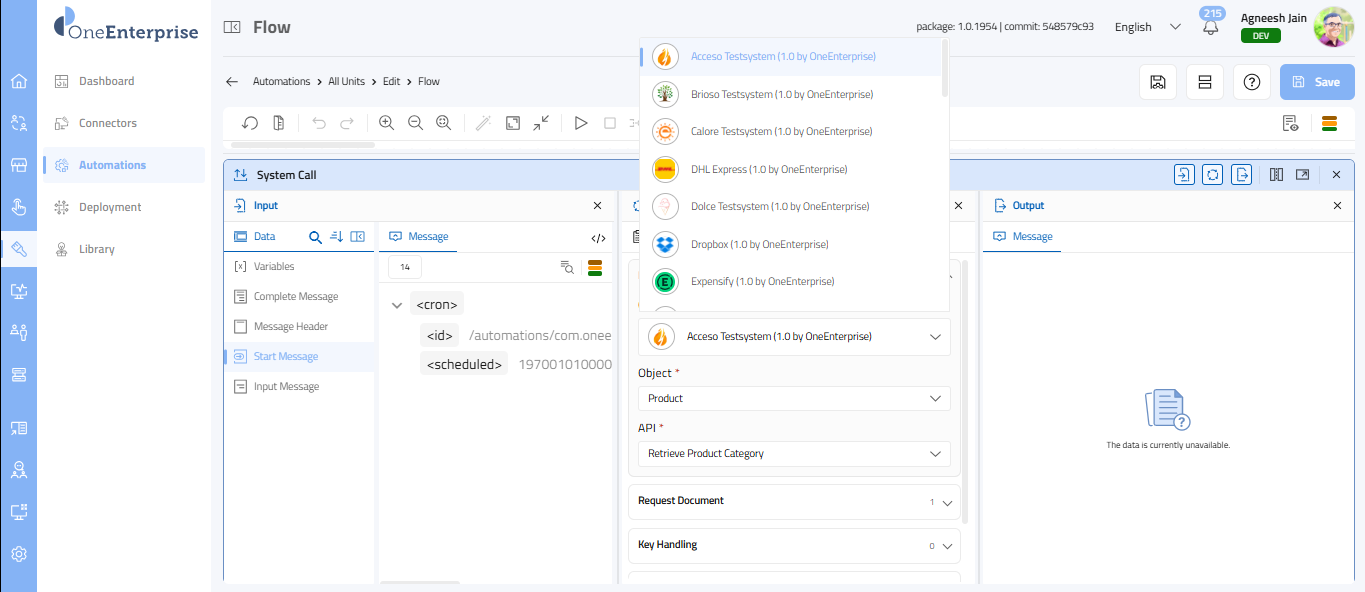Toggle the Input panel visibility in System Call header
This screenshot has height=592, width=1365.
[1184, 175]
